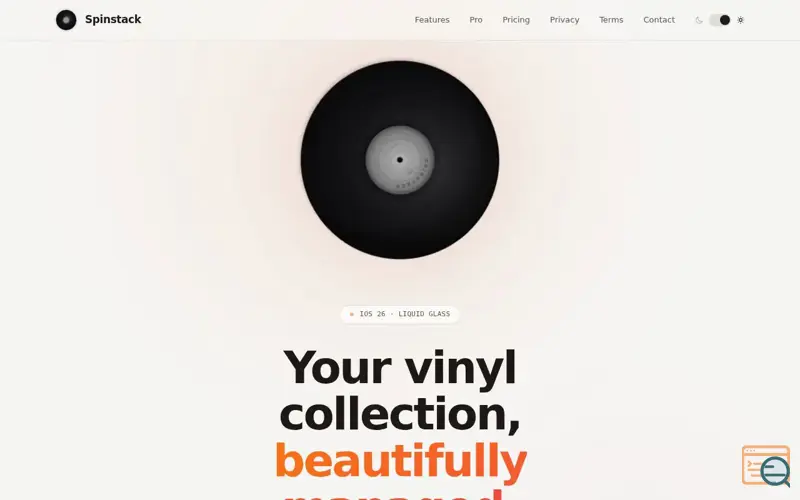Click the moon dark mode icon
800x500 pixels.
point(699,20)
